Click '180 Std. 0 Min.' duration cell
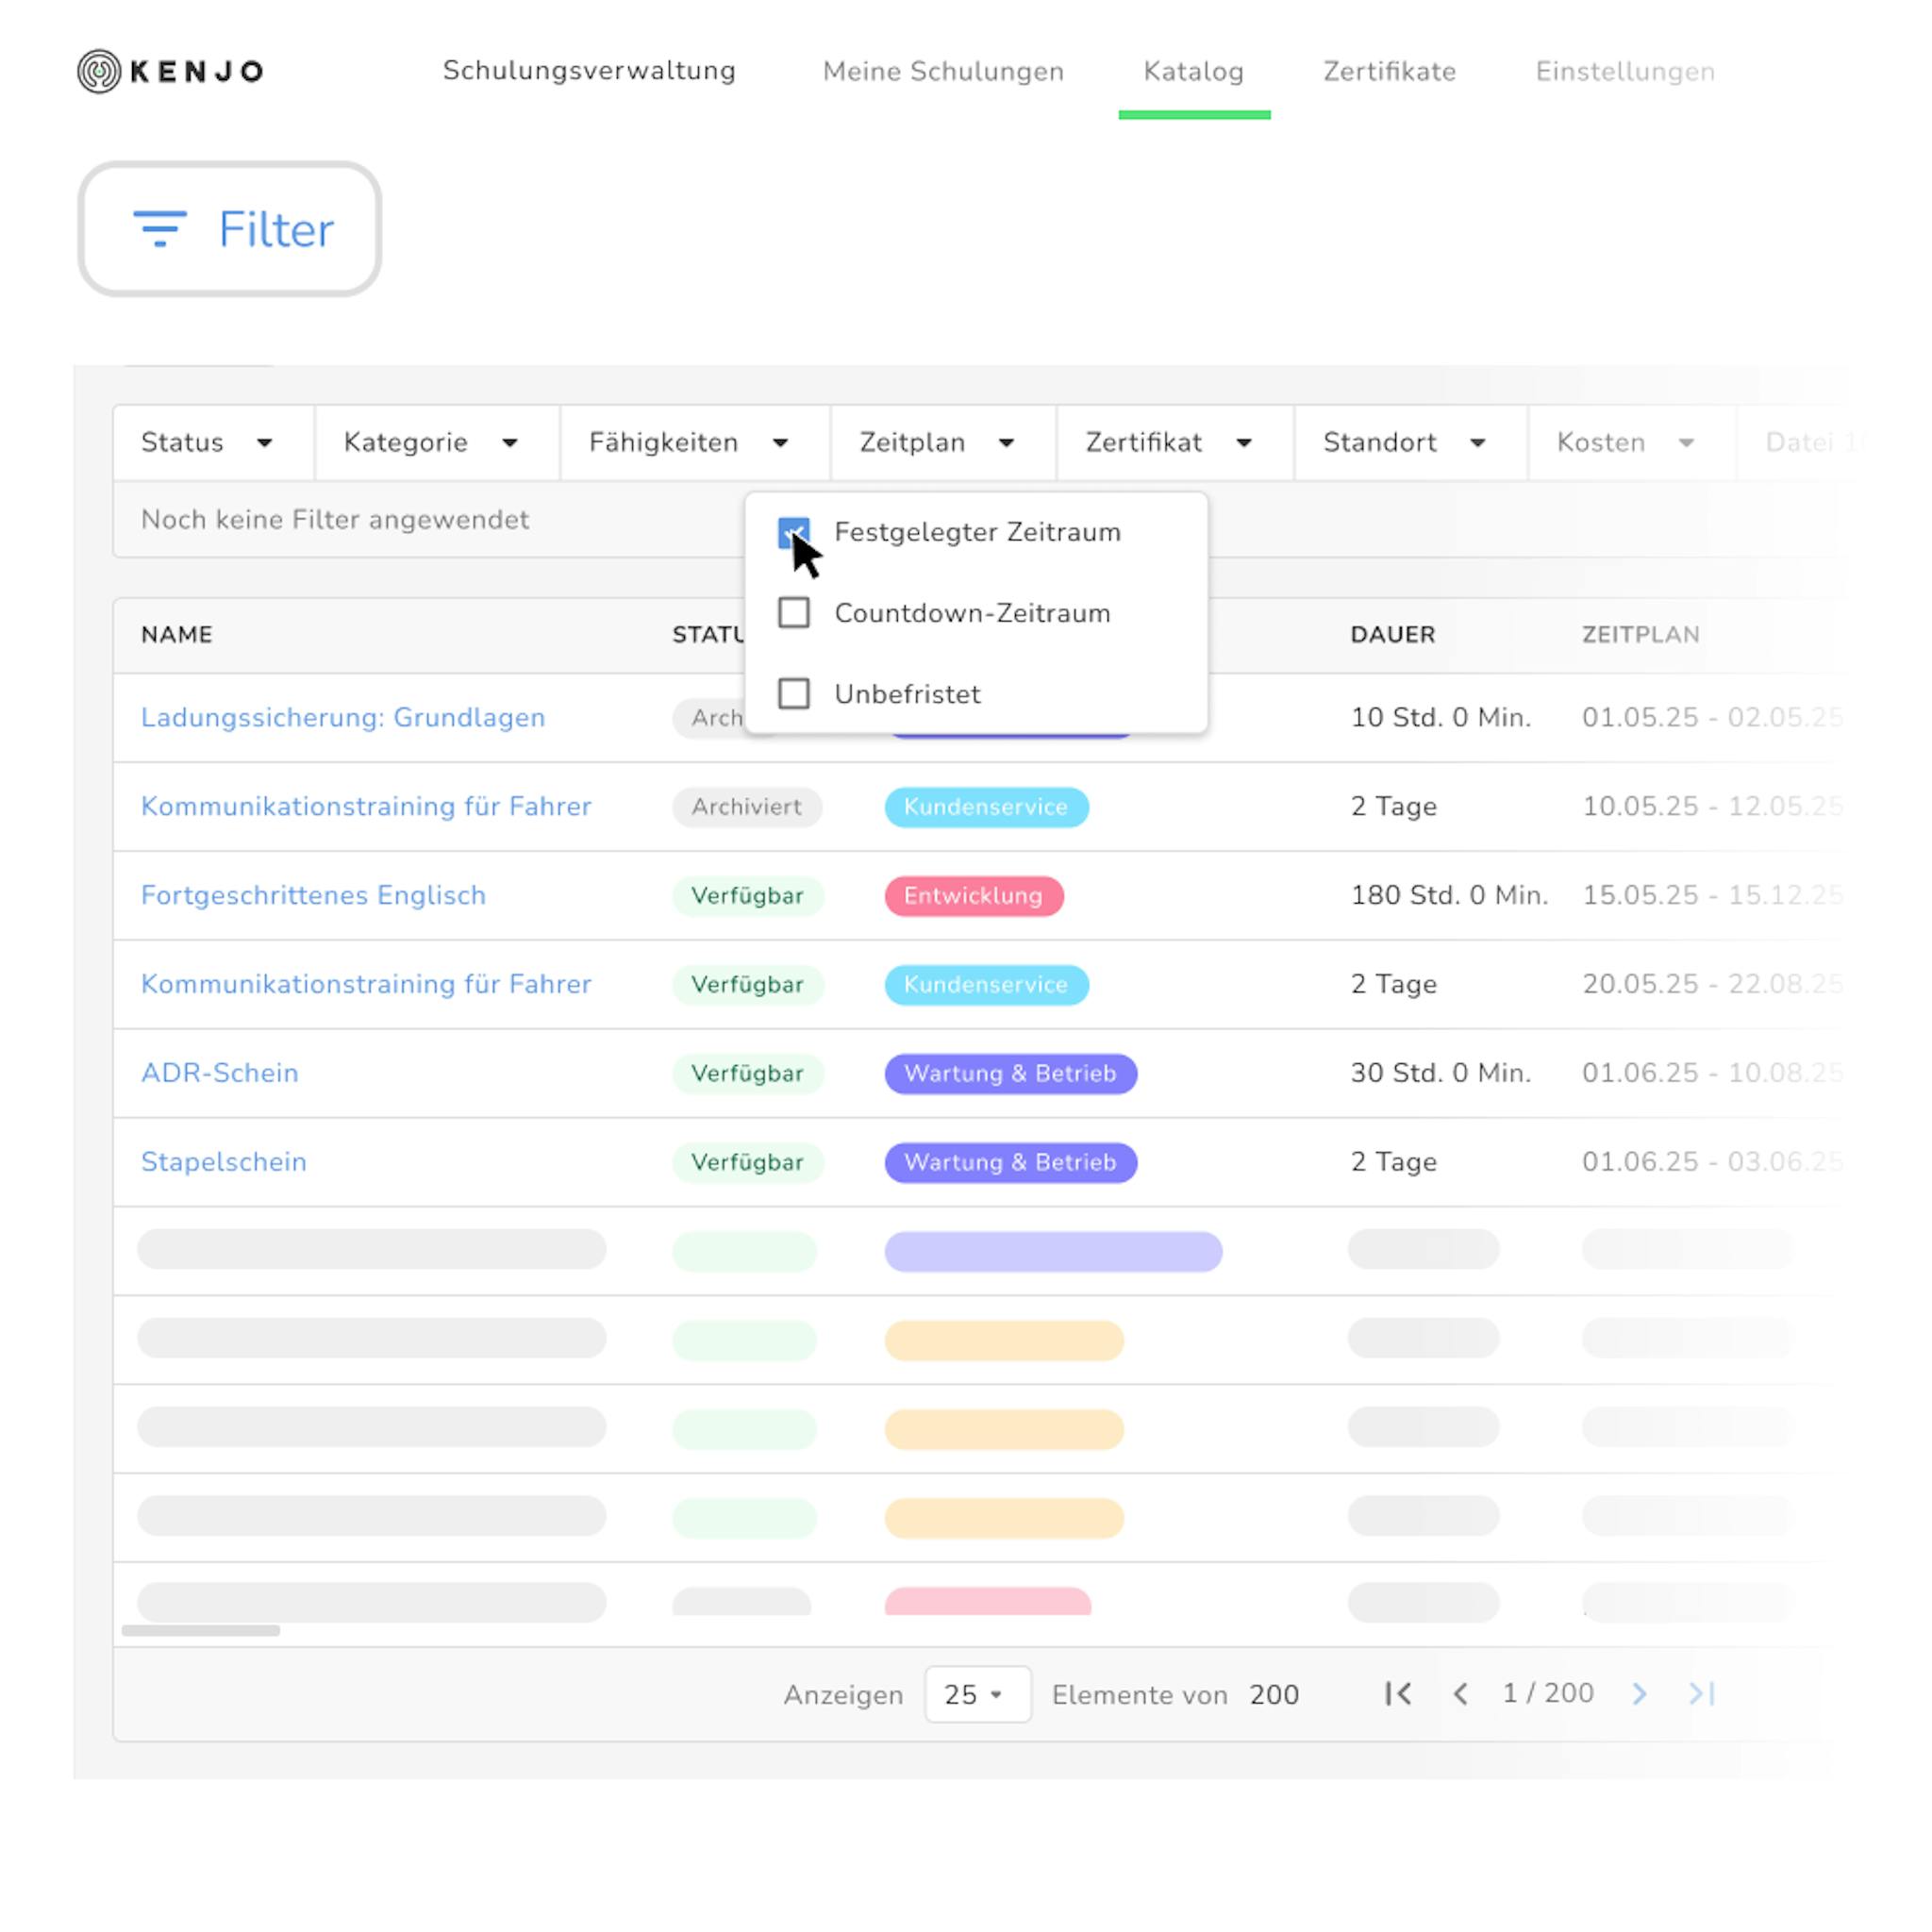1932x1932 pixels. [1449, 895]
